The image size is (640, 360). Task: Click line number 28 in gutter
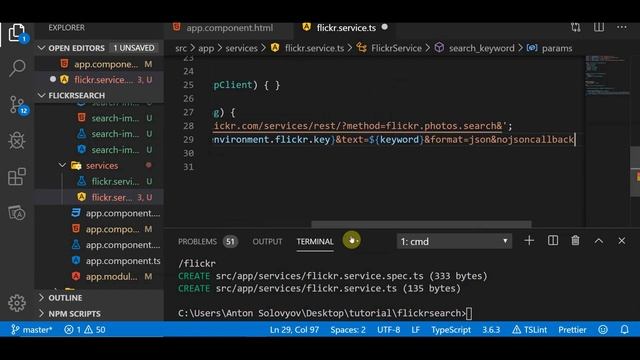pos(188,126)
